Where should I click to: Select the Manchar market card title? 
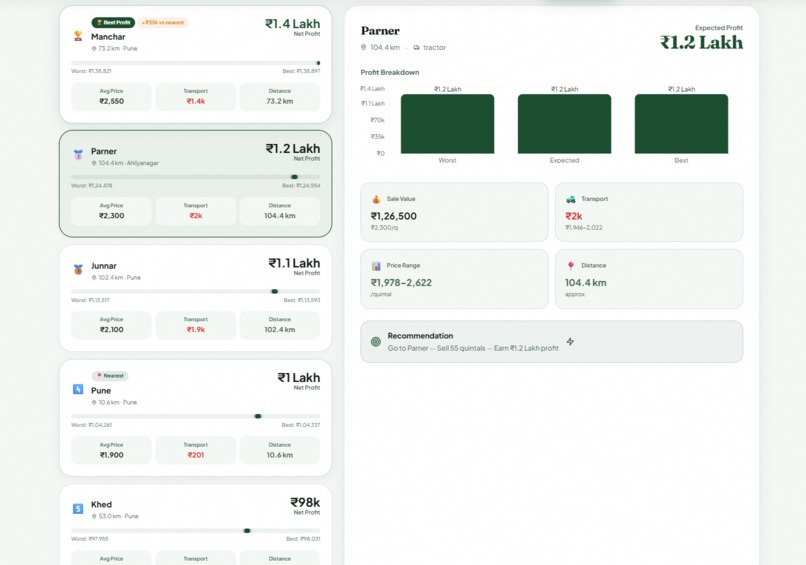click(108, 37)
